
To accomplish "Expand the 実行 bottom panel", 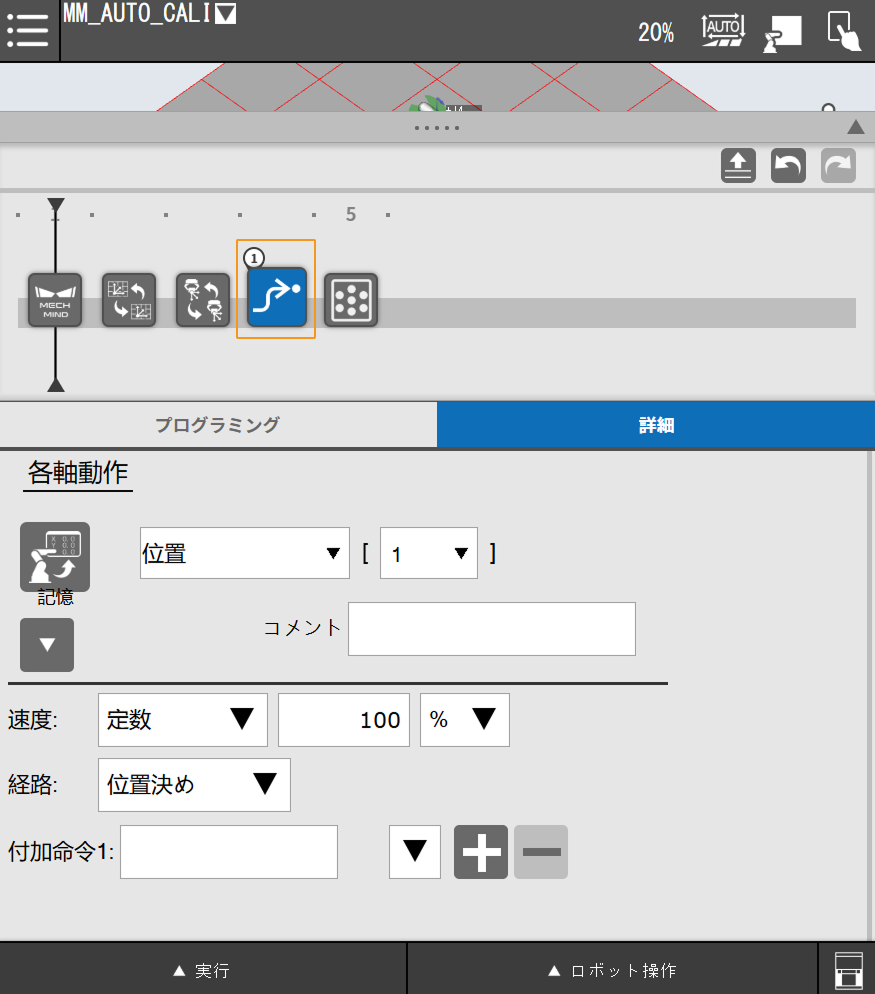I will (x=203, y=970).
